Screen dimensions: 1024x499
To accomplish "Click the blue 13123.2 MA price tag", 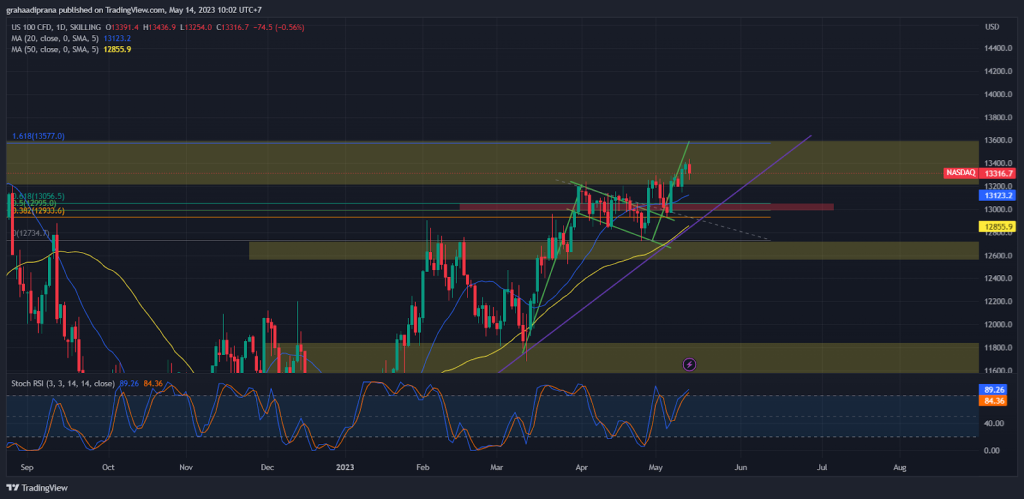I will pyautogui.click(x=999, y=195).
